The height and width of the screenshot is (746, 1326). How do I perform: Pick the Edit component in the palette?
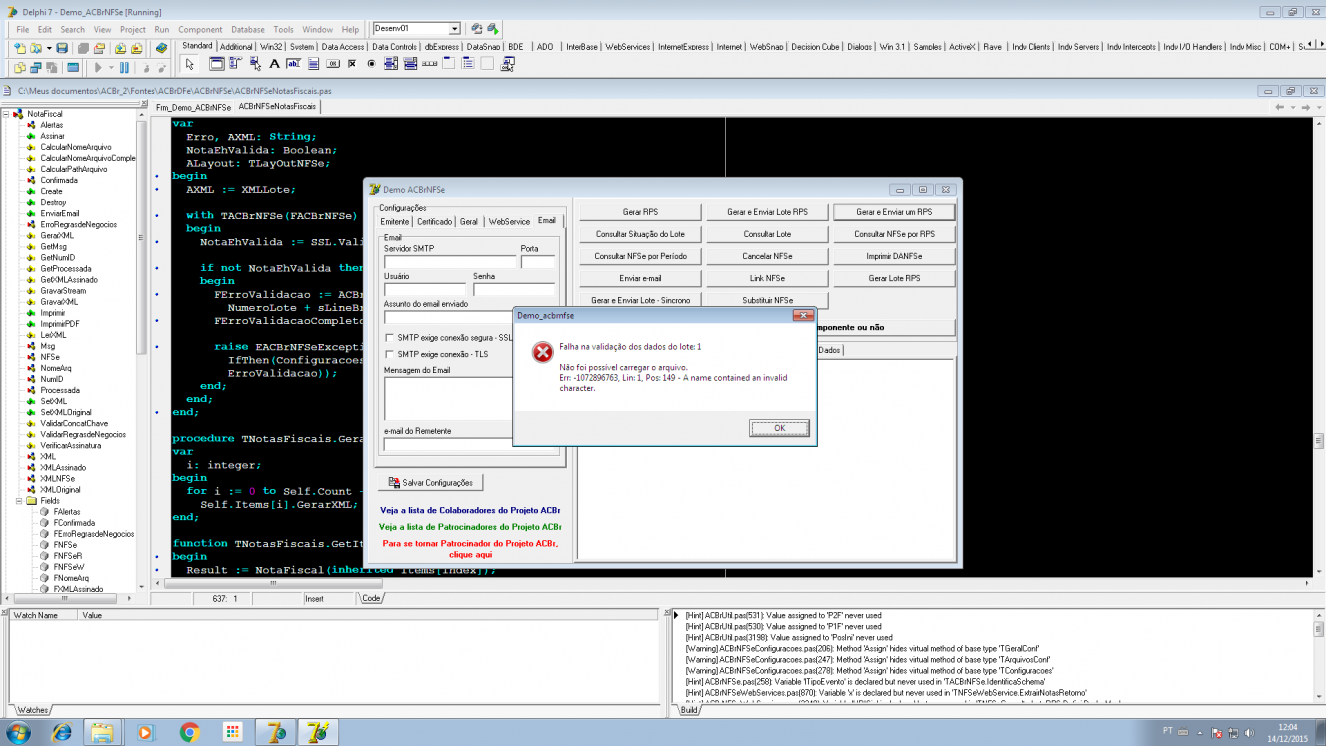pos(293,64)
